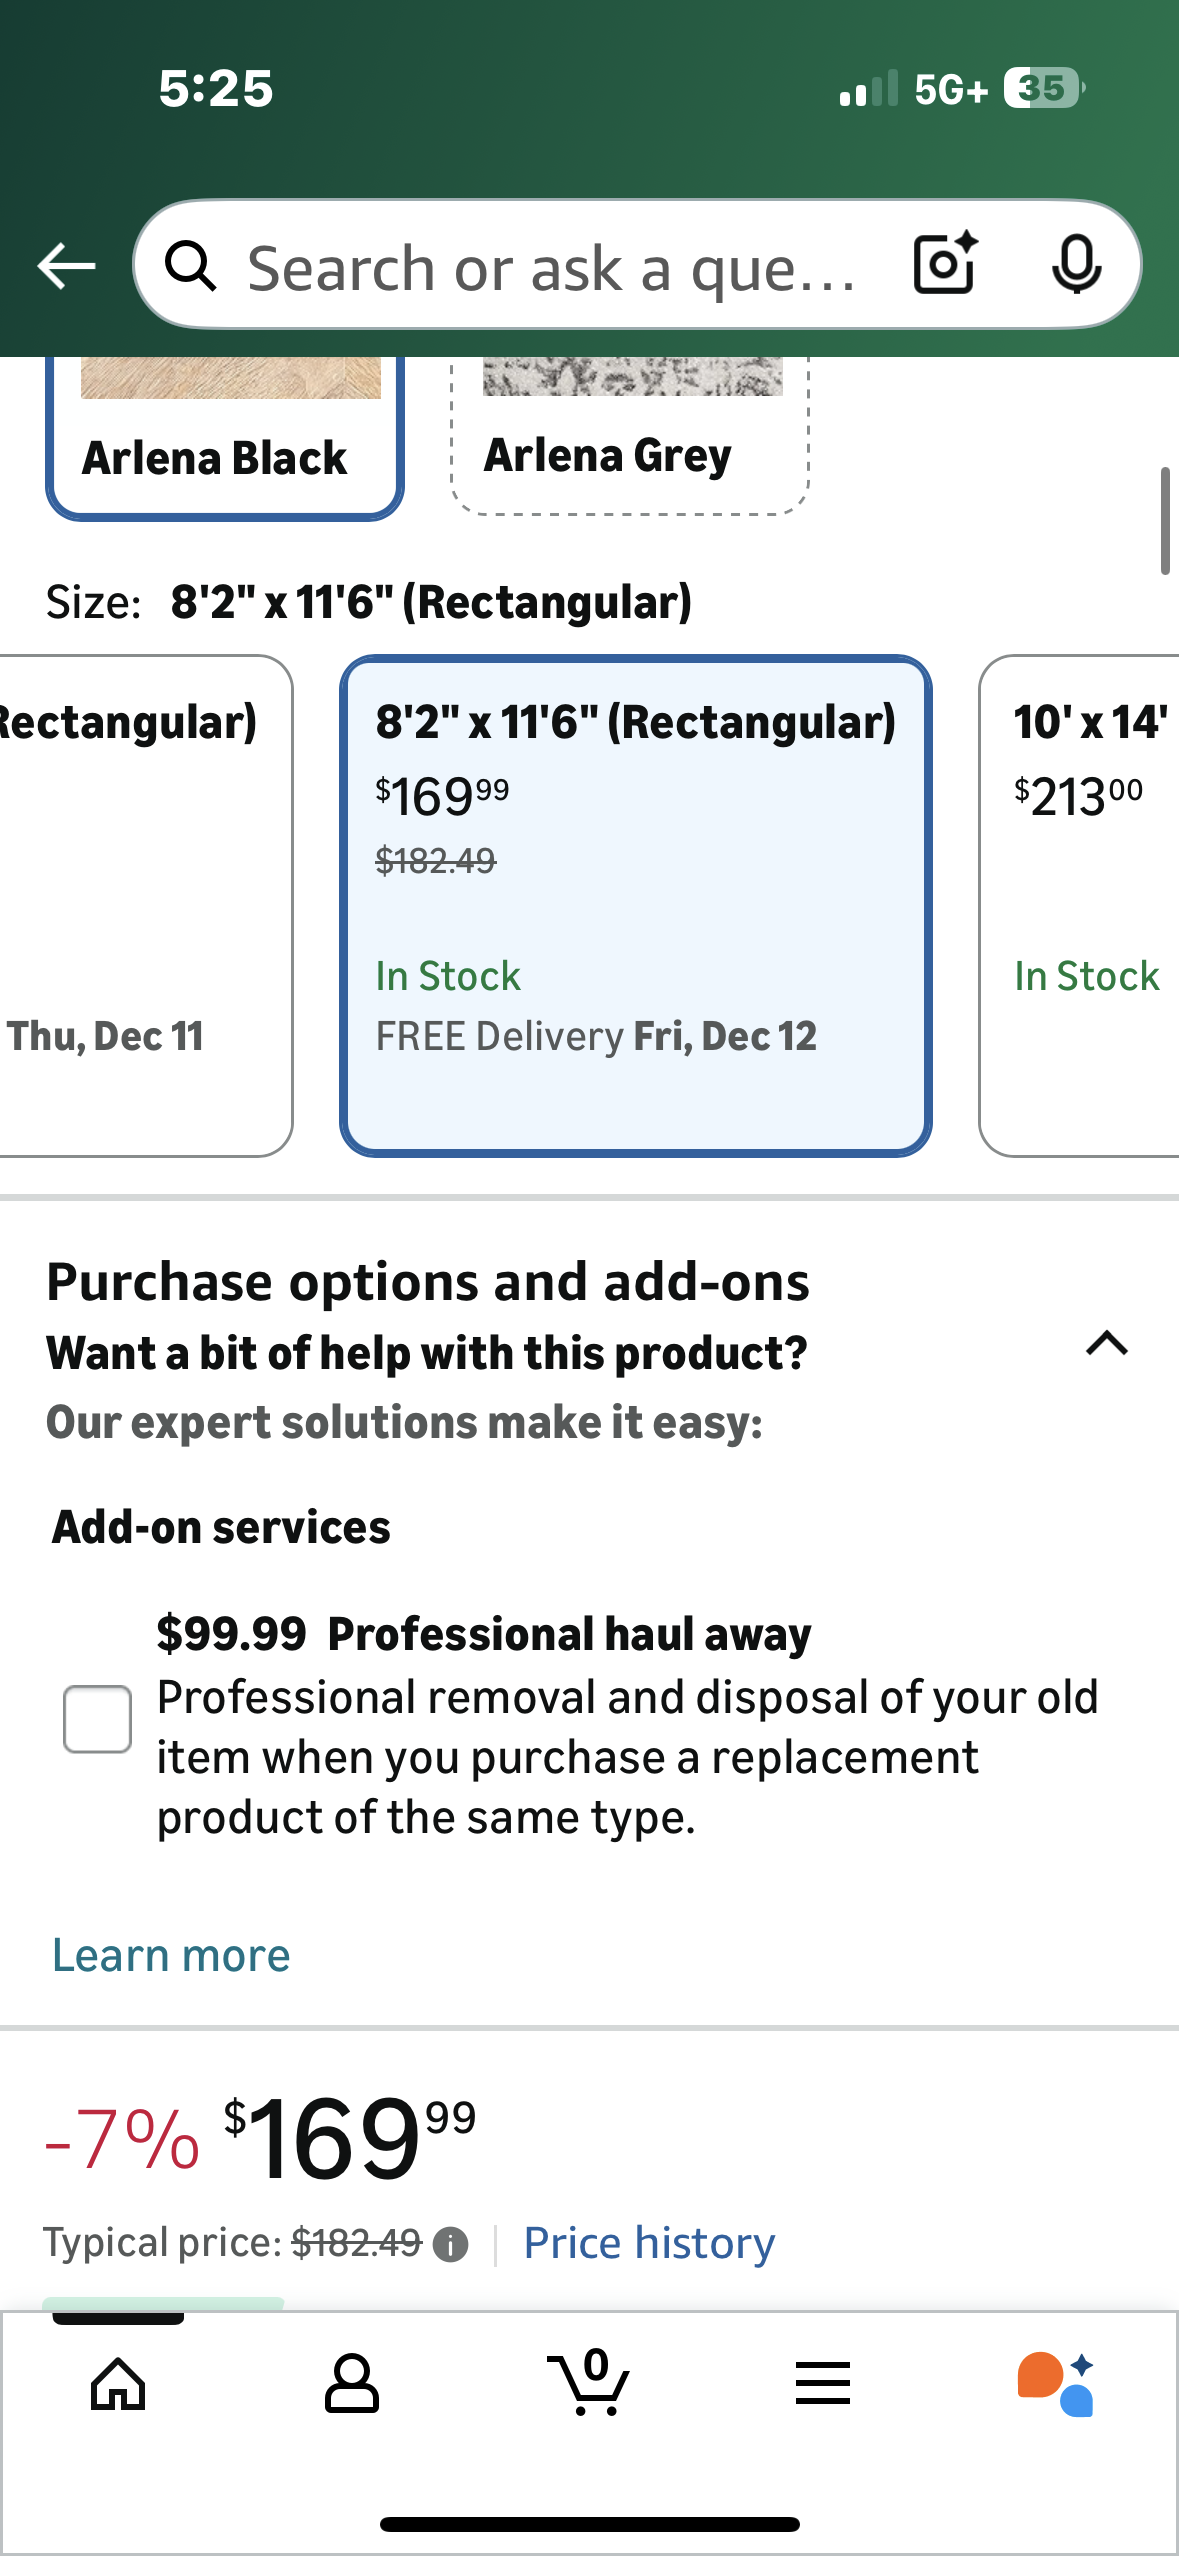Tap the camera lens search icon

click(x=944, y=265)
